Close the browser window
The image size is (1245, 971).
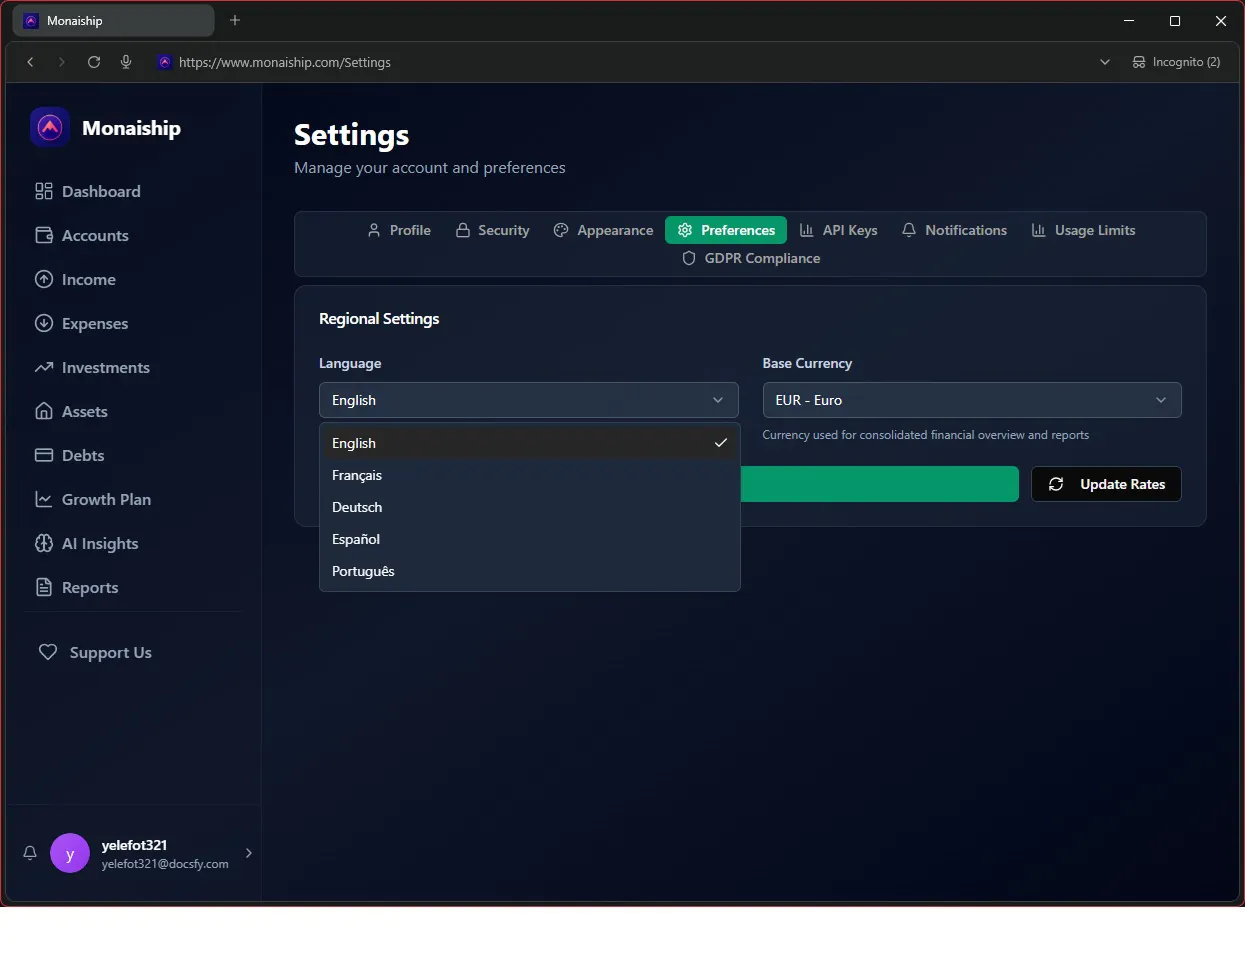(1221, 20)
